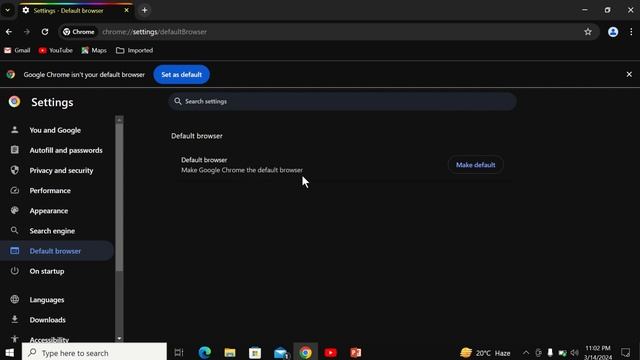Open File Explorer from the taskbar

click(230, 352)
